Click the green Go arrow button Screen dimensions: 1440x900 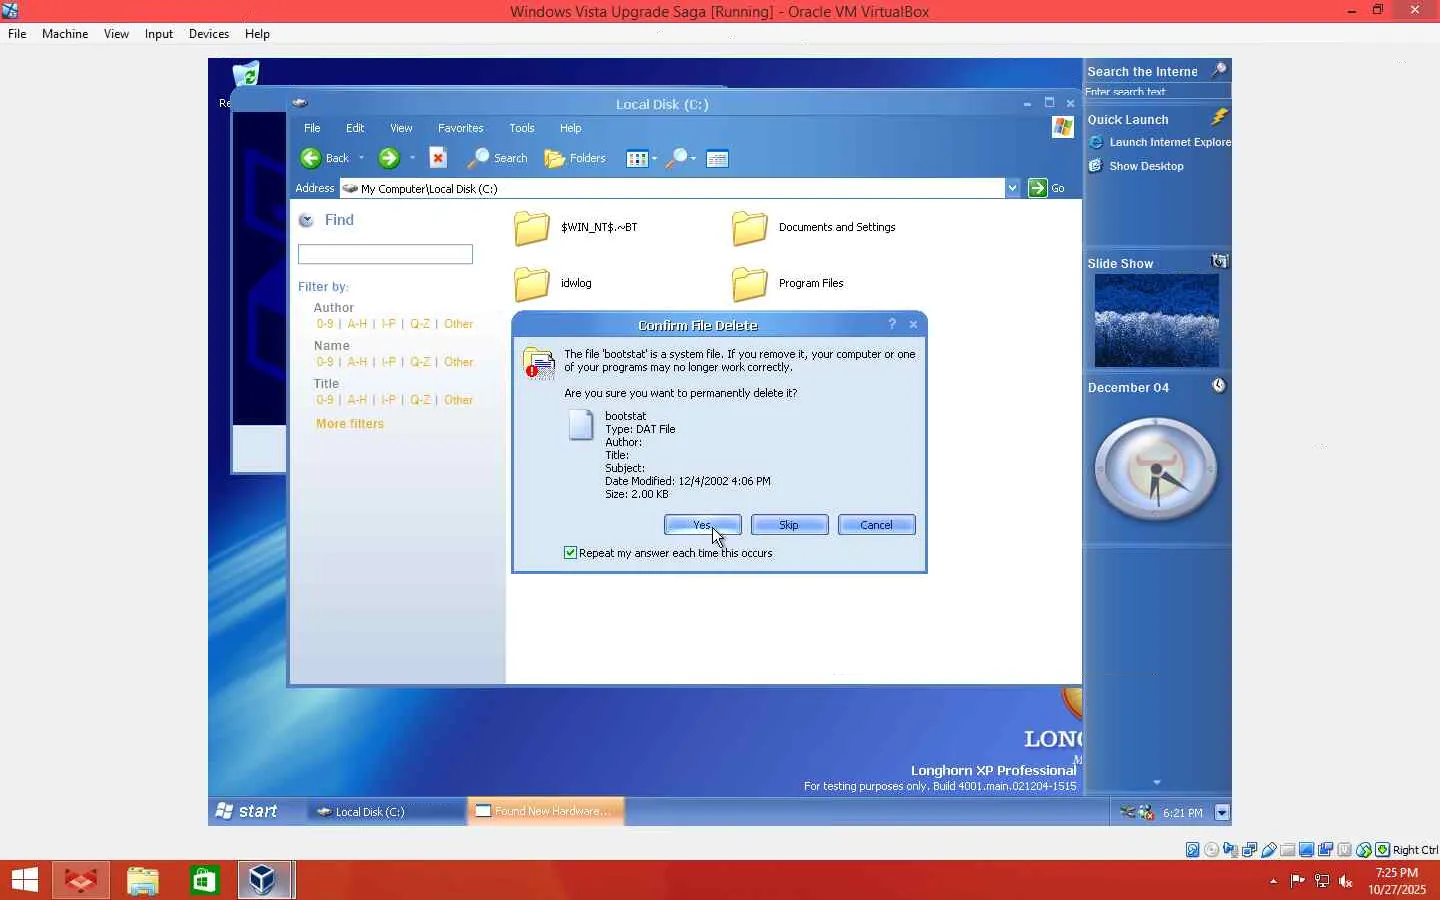click(x=1037, y=188)
